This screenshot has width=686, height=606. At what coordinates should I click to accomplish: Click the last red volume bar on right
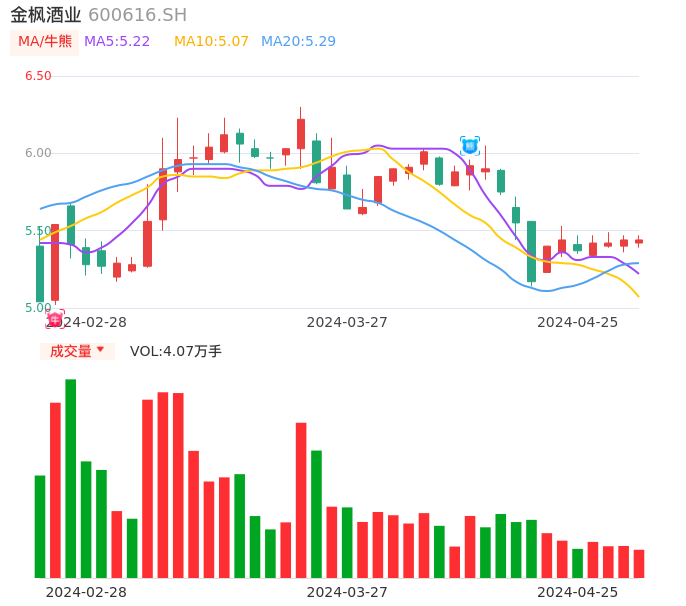click(x=639, y=564)
